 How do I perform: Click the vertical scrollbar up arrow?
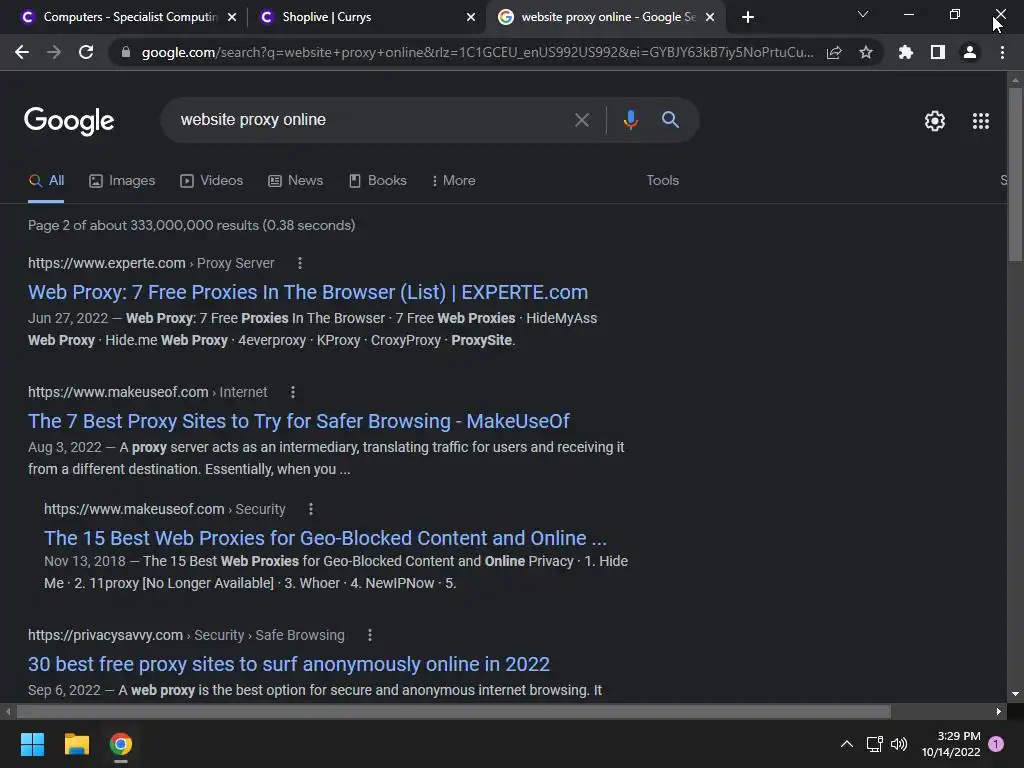[1015, 80]
